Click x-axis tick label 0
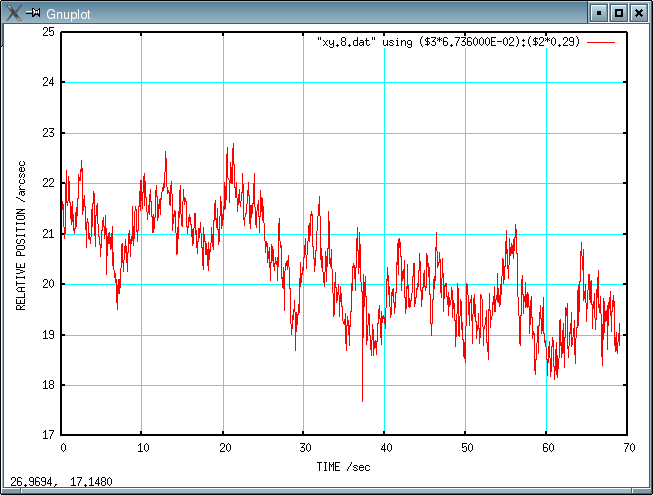Image resolution: width=653 pixels, height=495 pixels. pos(63,448)
